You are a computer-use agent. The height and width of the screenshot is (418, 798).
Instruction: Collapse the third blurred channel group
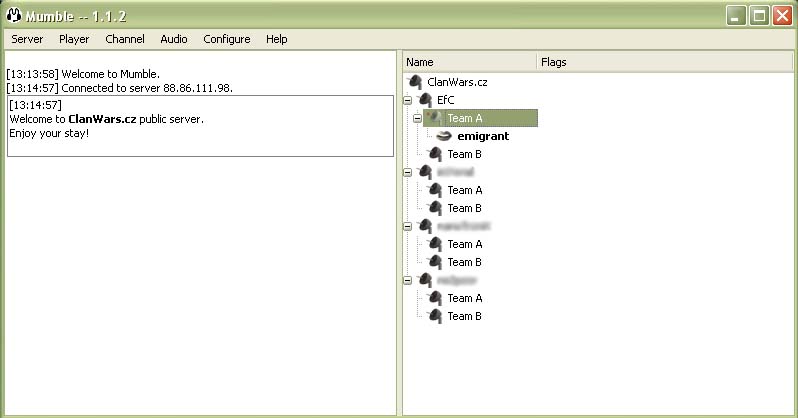(407, 226)
